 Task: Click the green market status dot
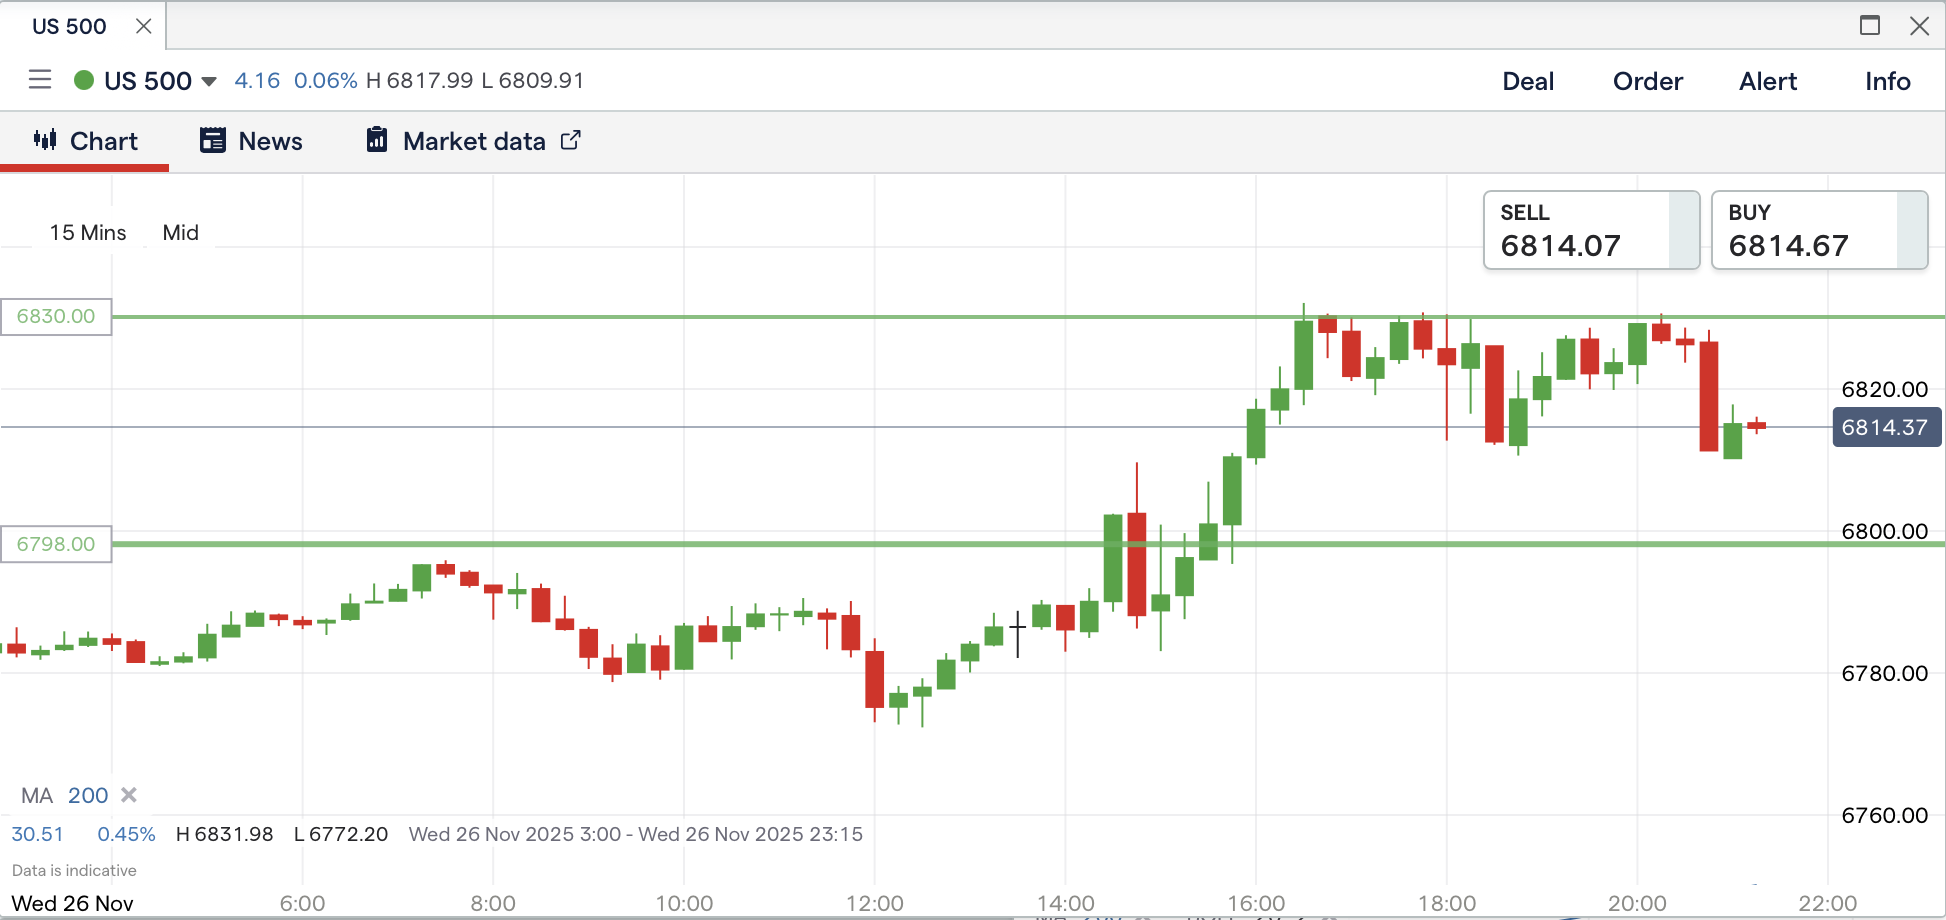click(84, 80)
